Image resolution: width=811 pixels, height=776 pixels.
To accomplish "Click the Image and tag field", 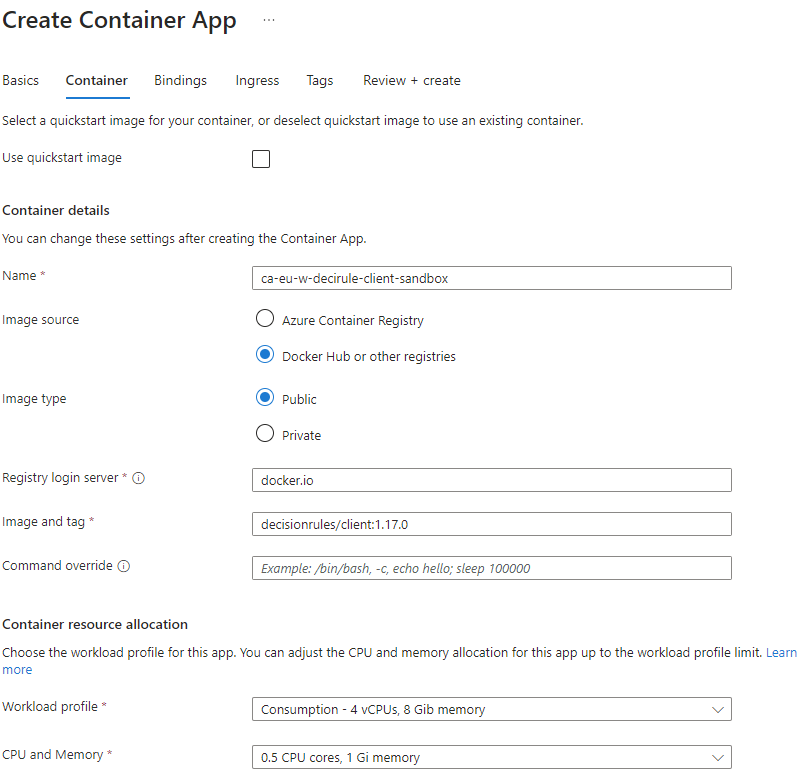I will [x=491, y=524].
